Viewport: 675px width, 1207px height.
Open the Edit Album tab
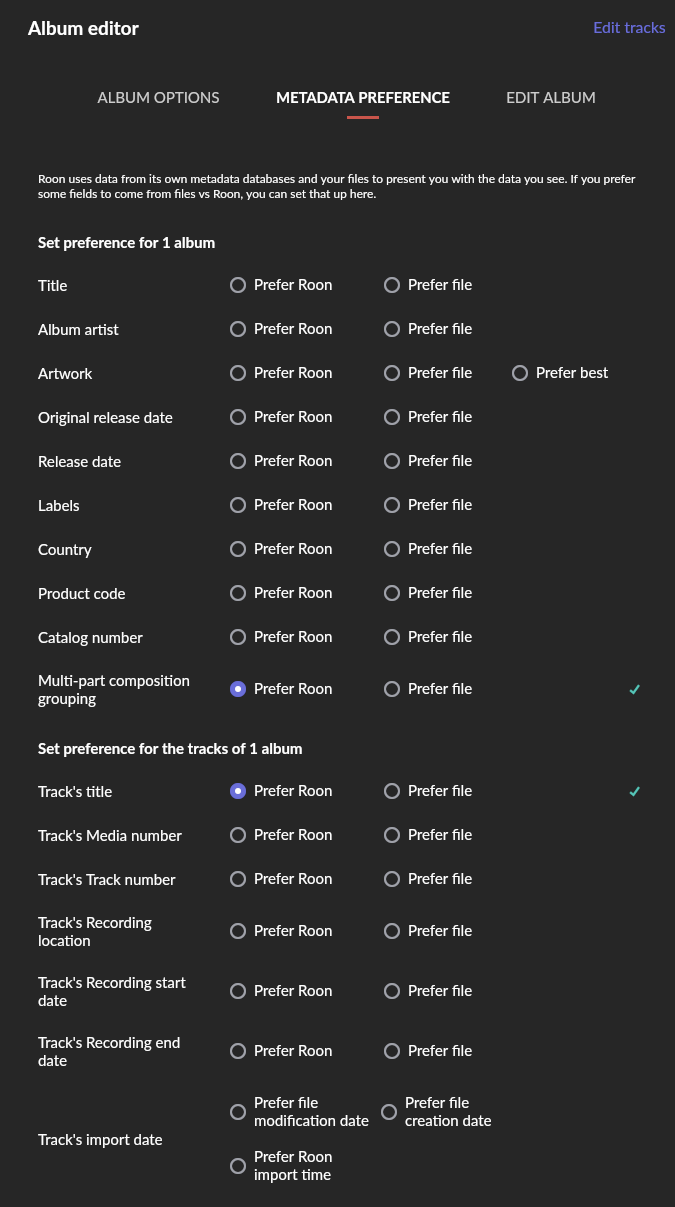click(x=551, y=98)
